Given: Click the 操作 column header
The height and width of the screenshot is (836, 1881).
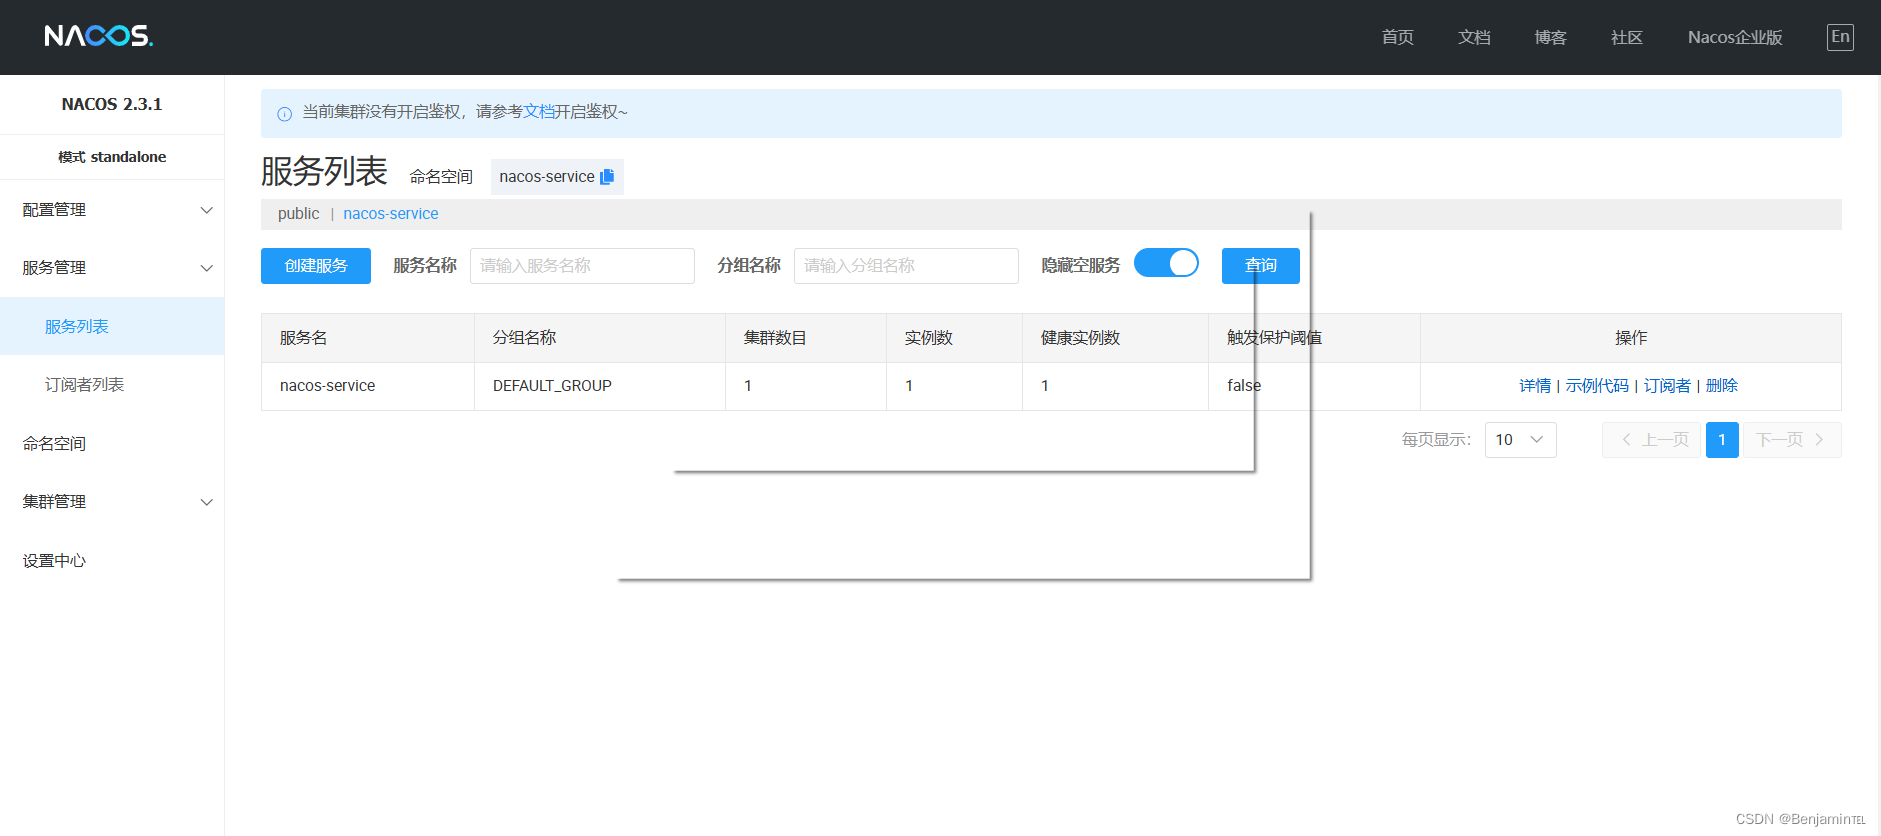Looking at the screenshot, I should coord(1631,338).
